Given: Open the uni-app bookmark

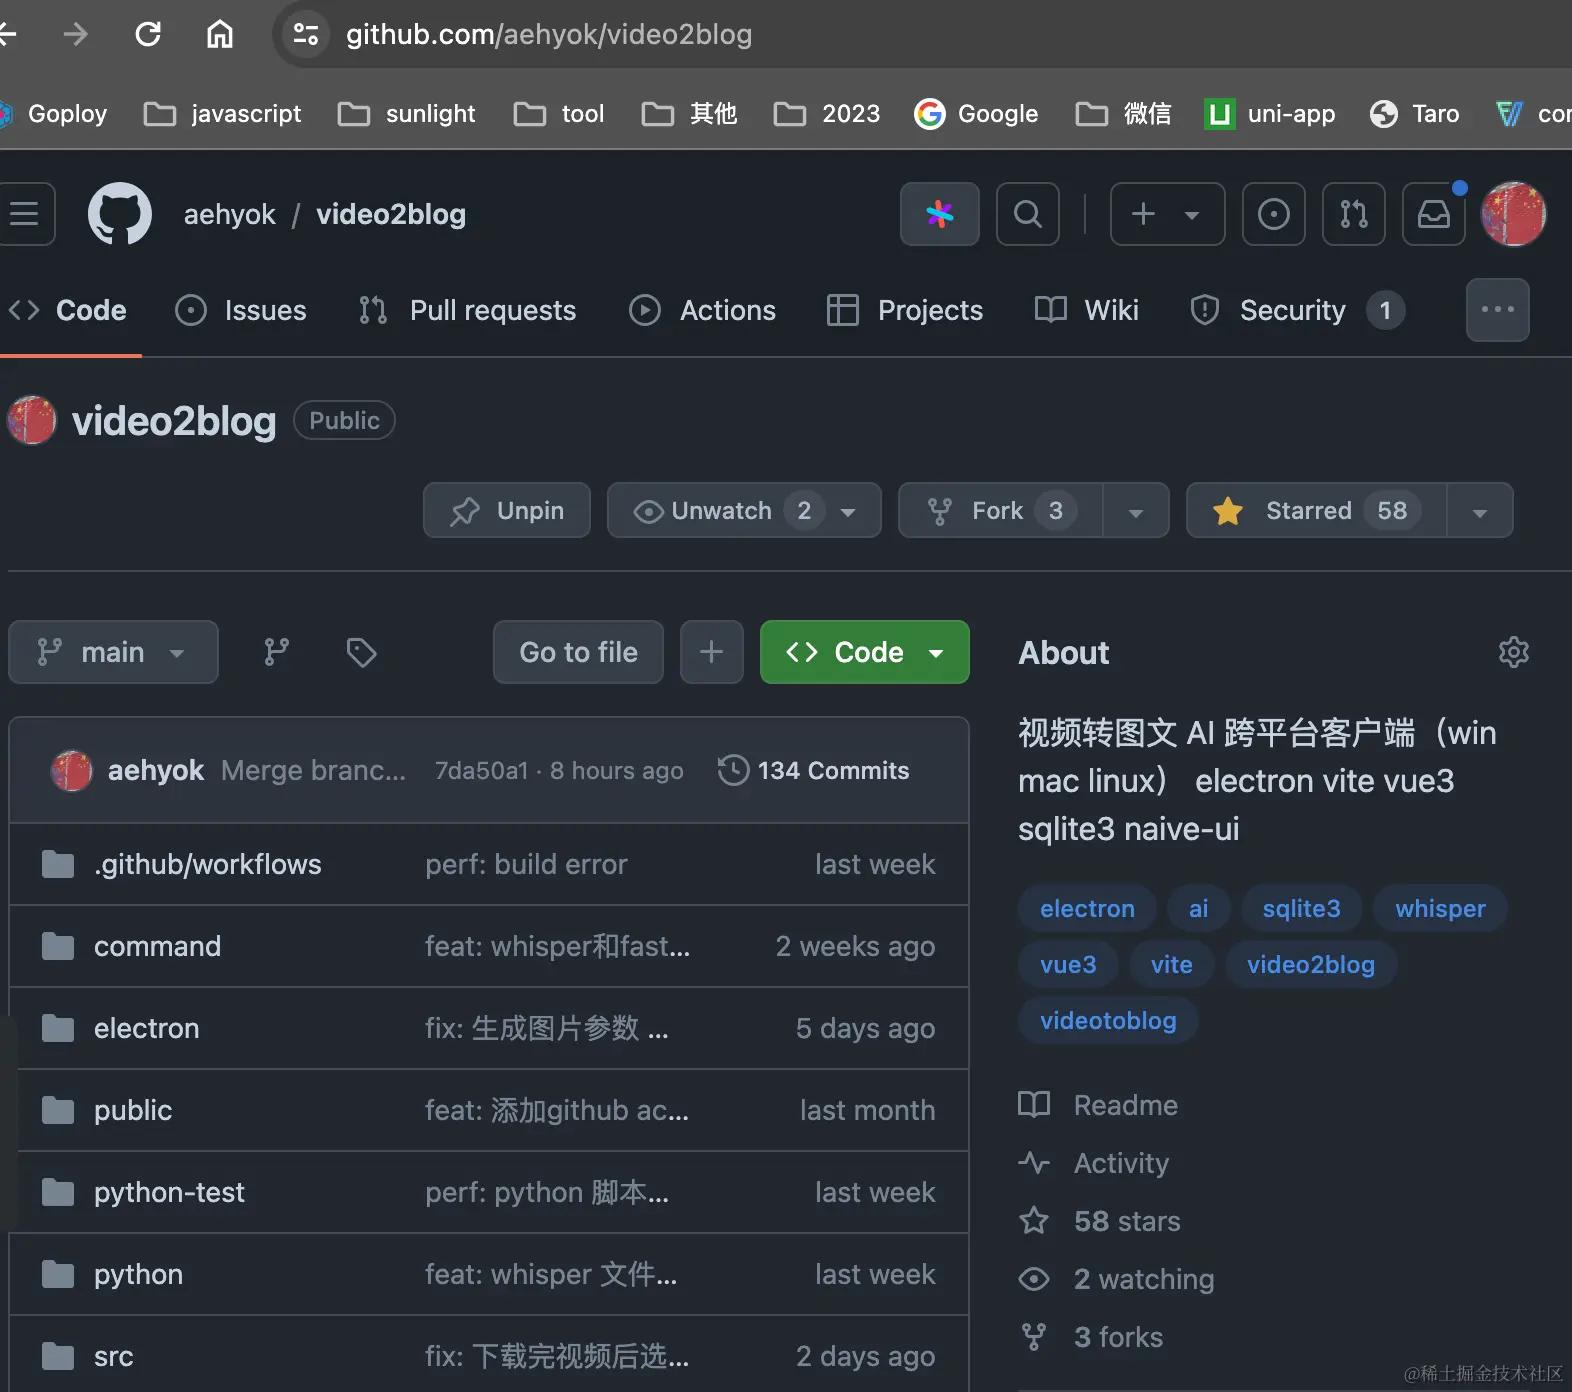Looking at the screenshot, I should [x=1270, y=114].
